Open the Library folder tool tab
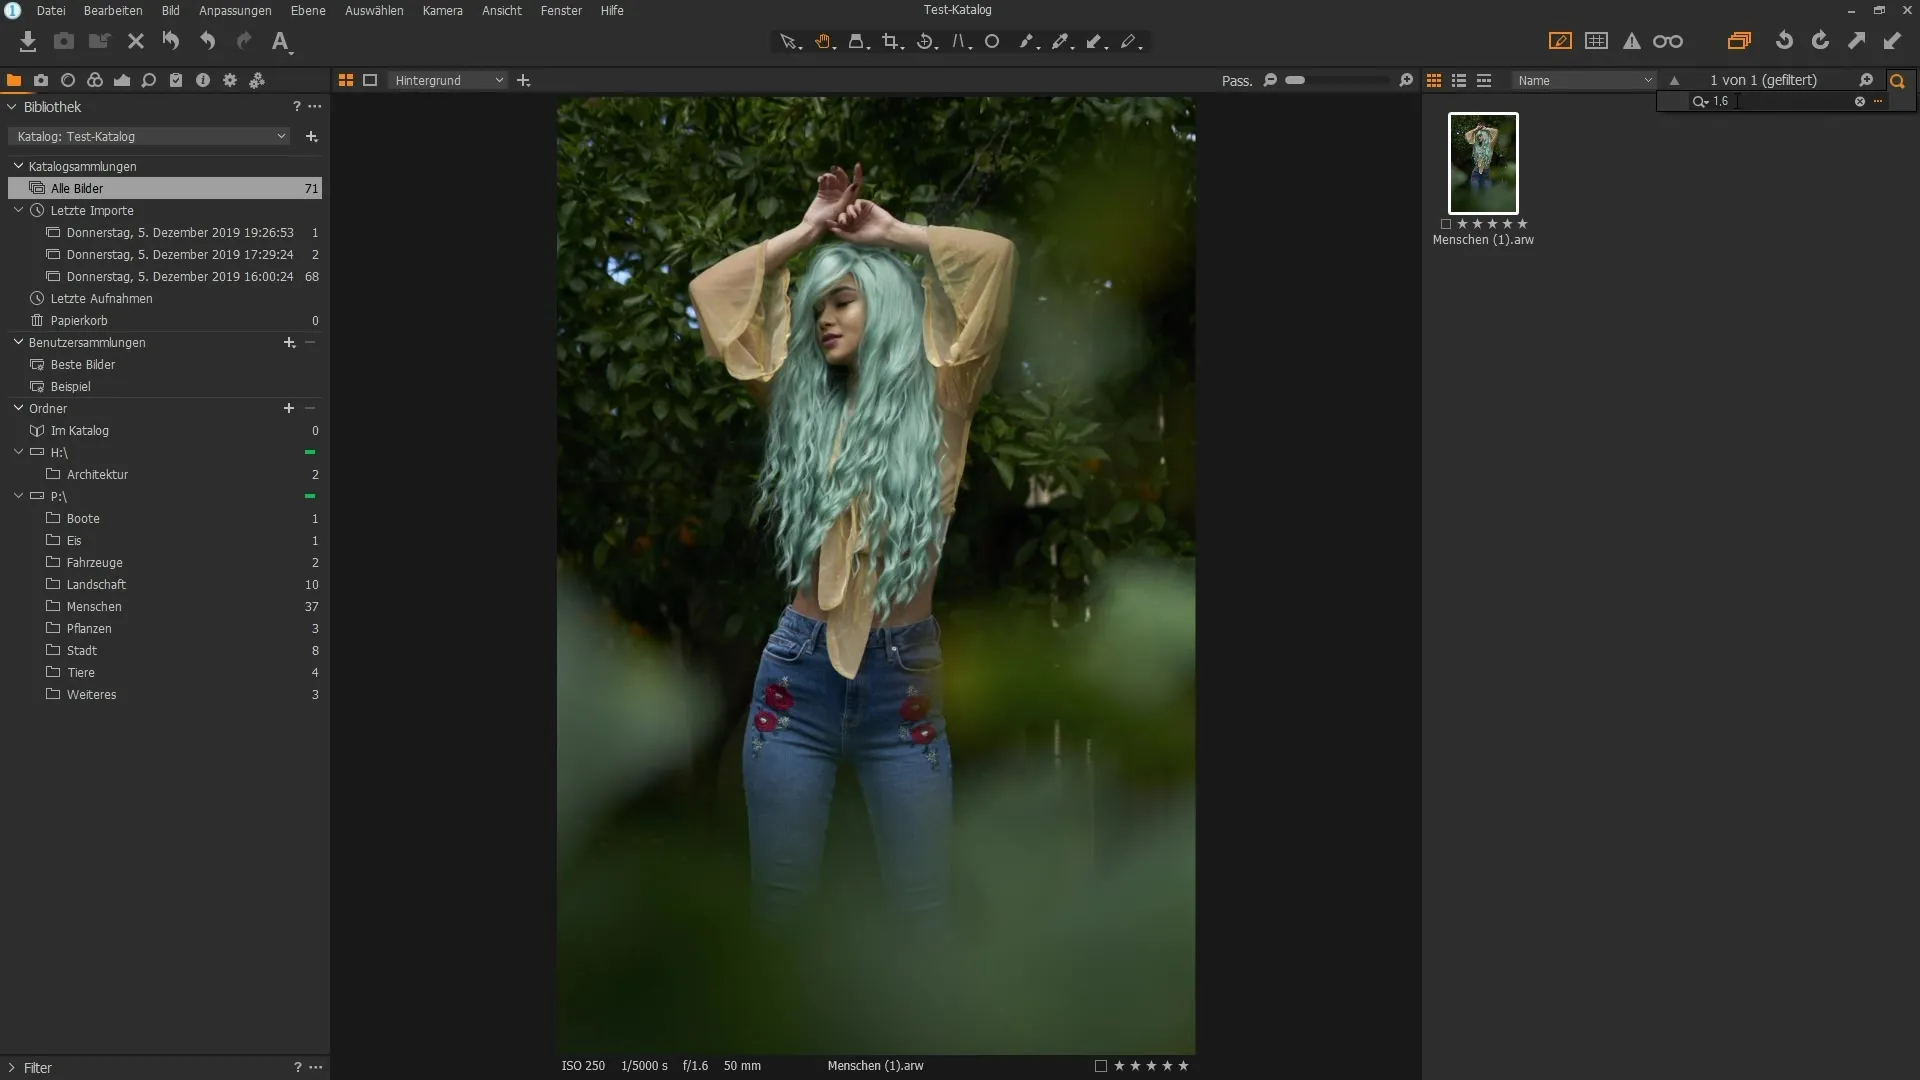 pyautogui.click(x=14, y=80)
